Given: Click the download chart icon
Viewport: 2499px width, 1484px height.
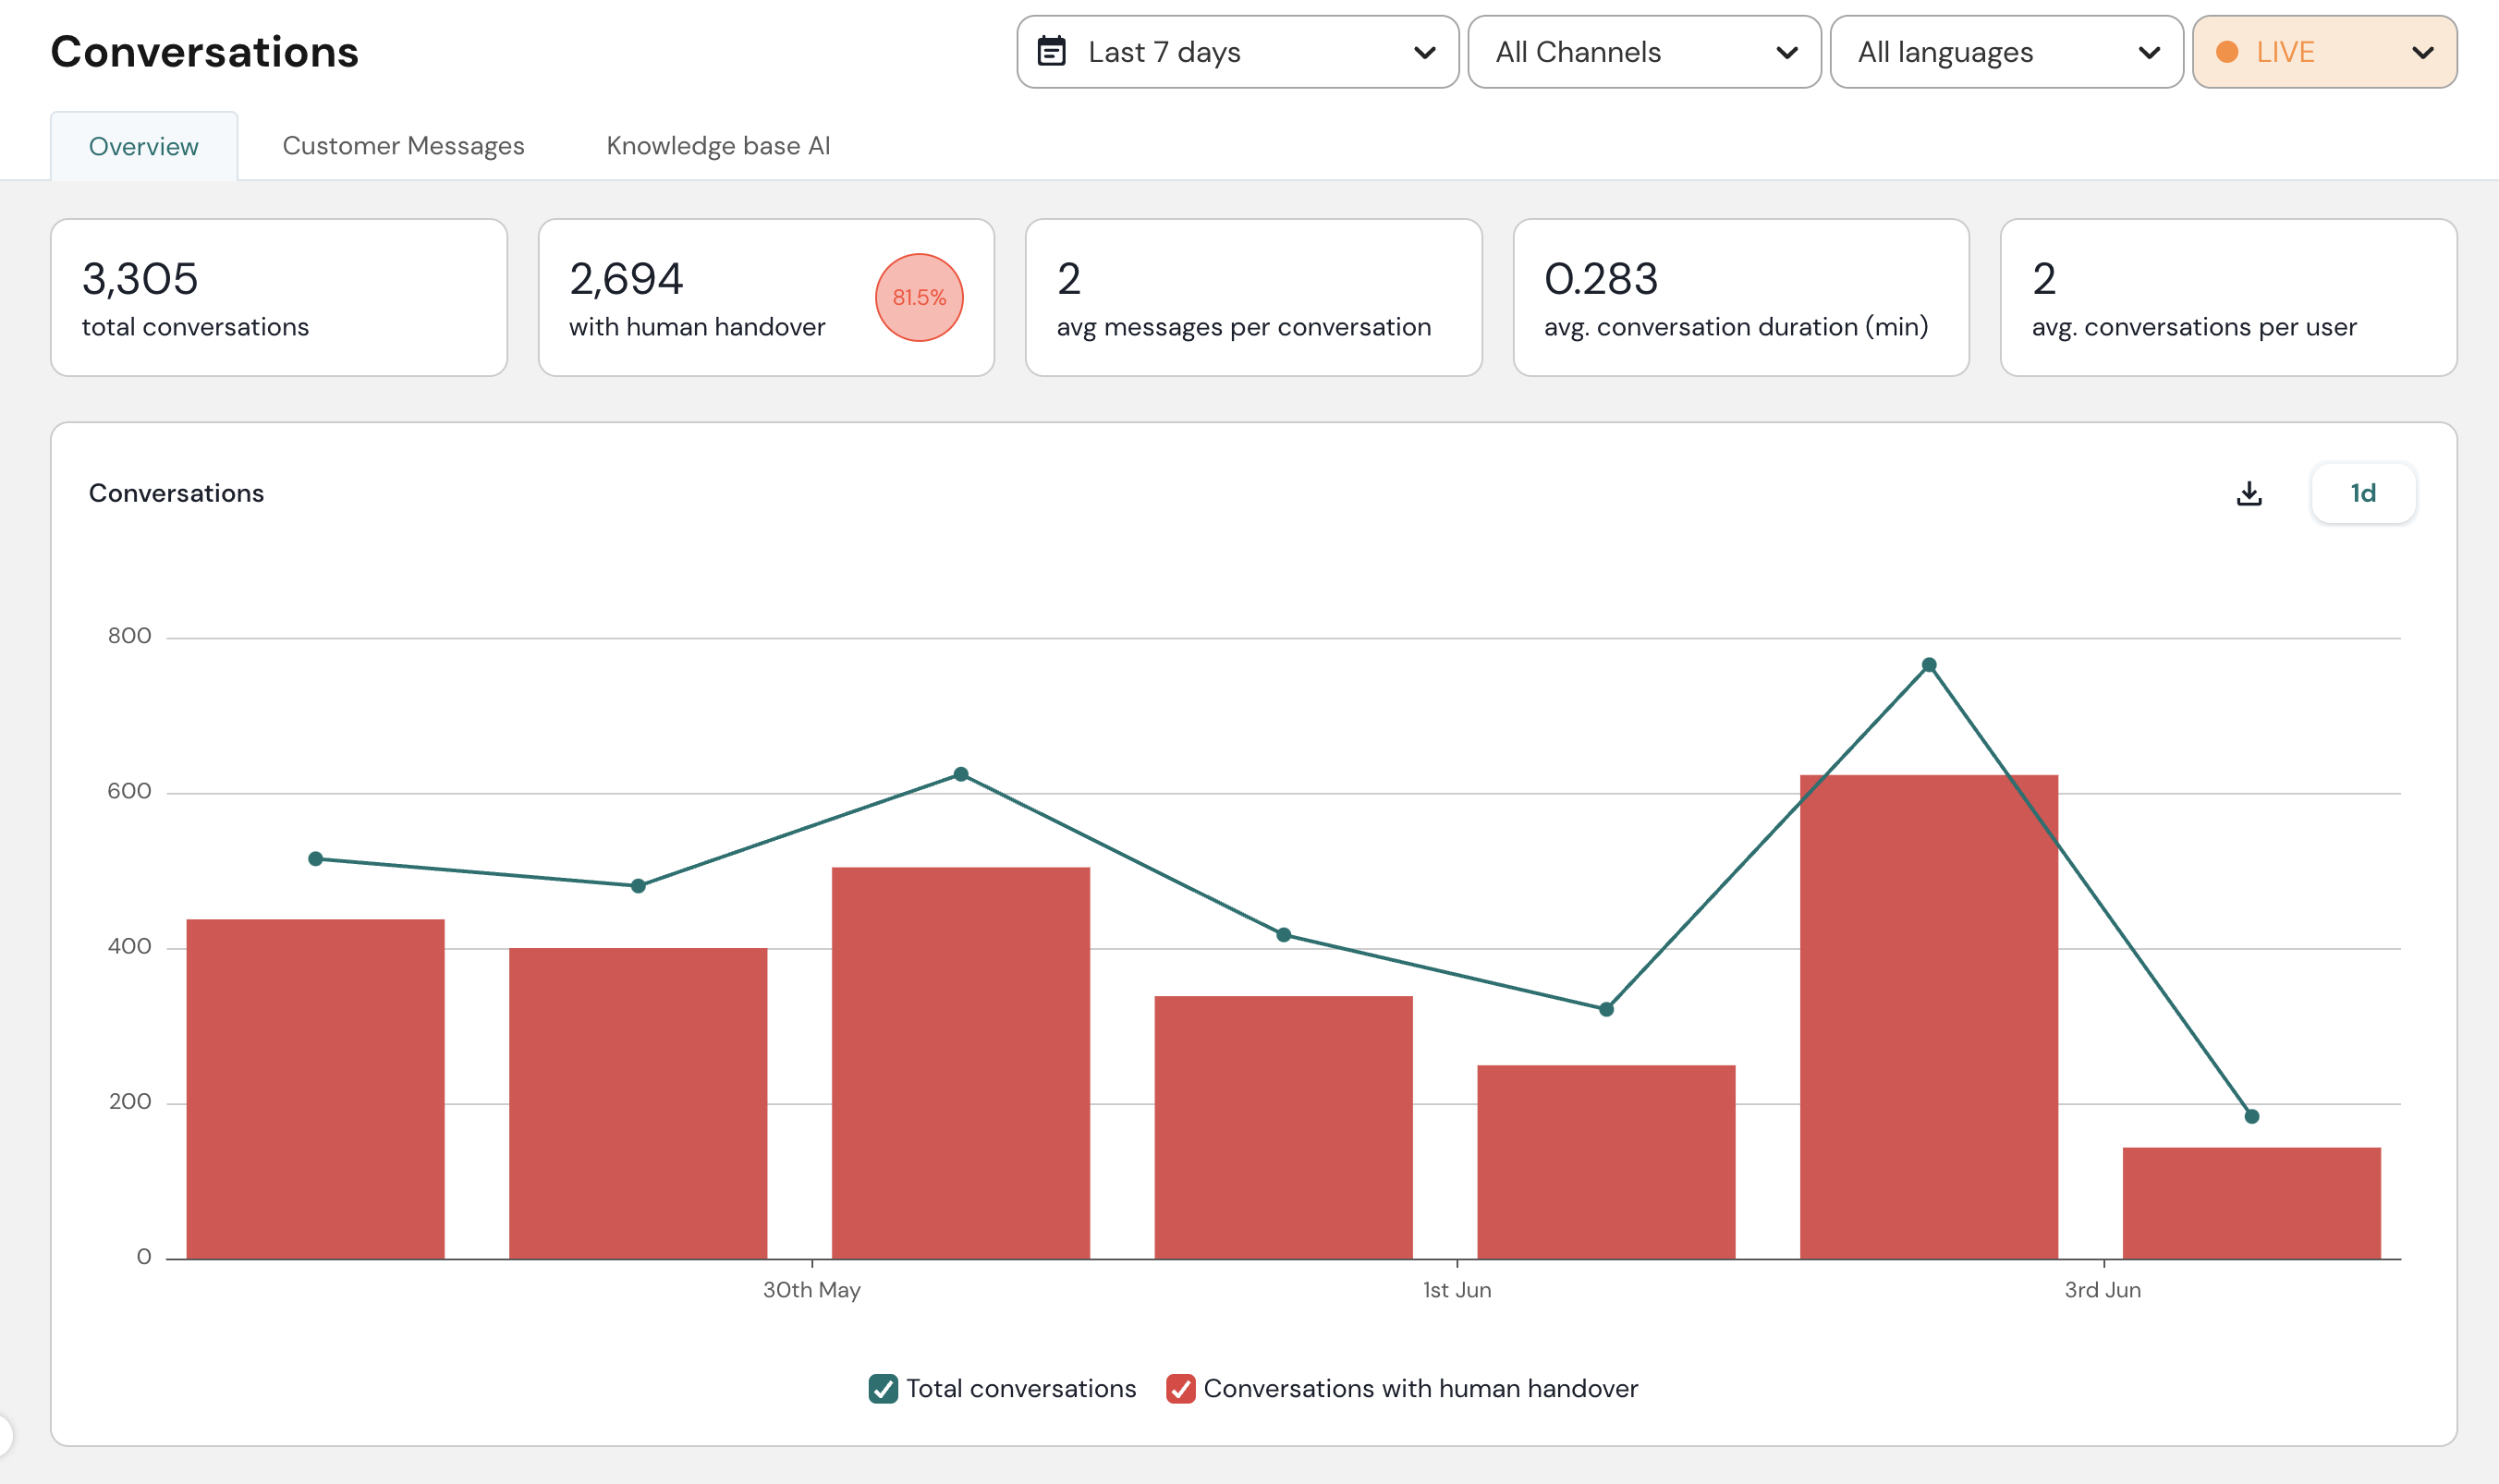Looking at the screenshot, I should click(x=2249, y=493).
